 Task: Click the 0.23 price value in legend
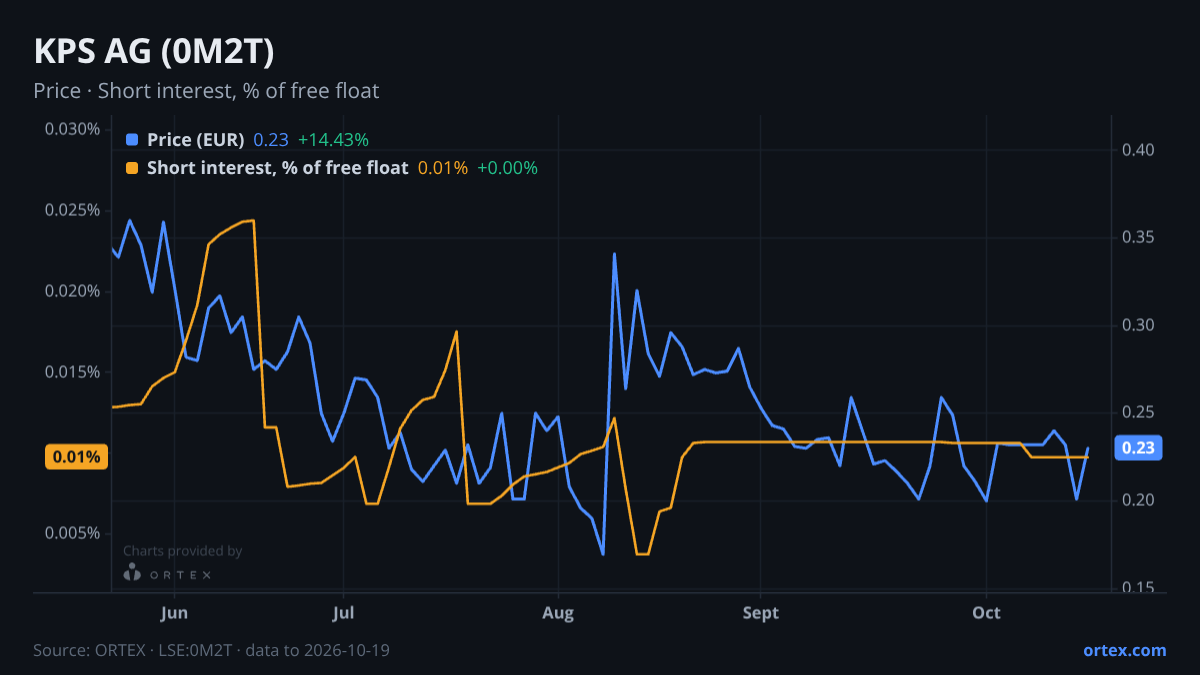click(x=270, y=140)
